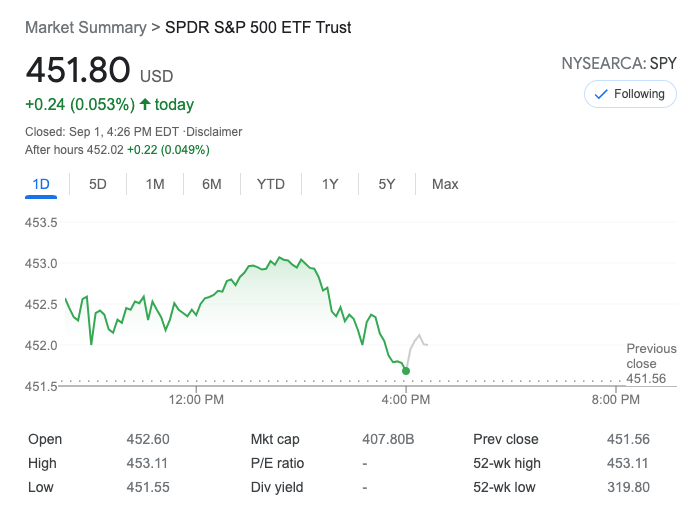Click the green closing price dot
The width and height of the screenshot is (696, 509).
(405, 371)
